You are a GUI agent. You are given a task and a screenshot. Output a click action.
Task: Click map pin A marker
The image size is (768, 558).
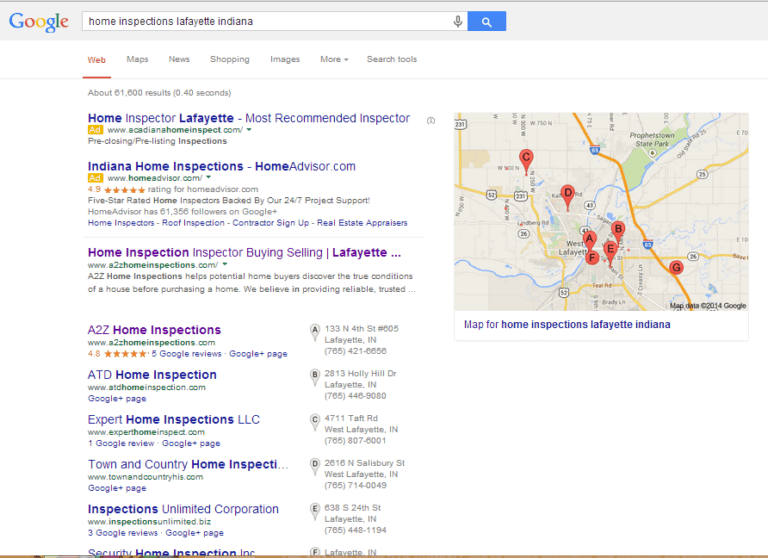[589, 241]
